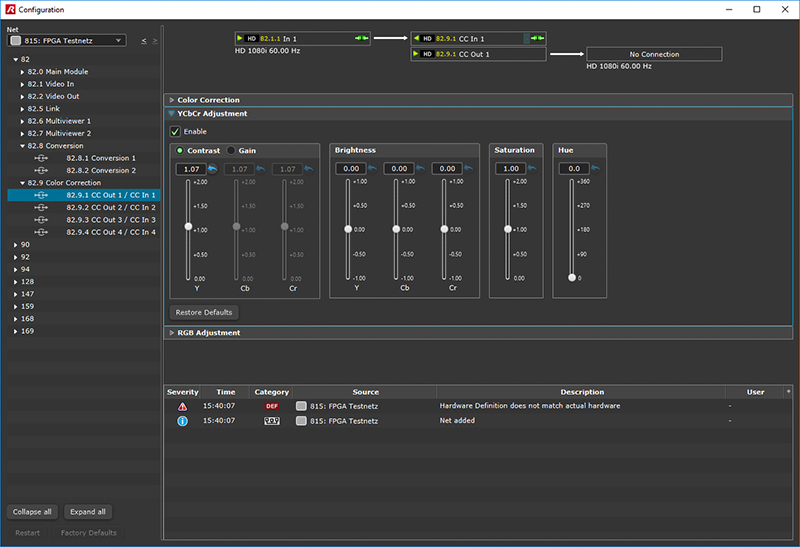Collapse the 82 tree node

coord(16,60)
